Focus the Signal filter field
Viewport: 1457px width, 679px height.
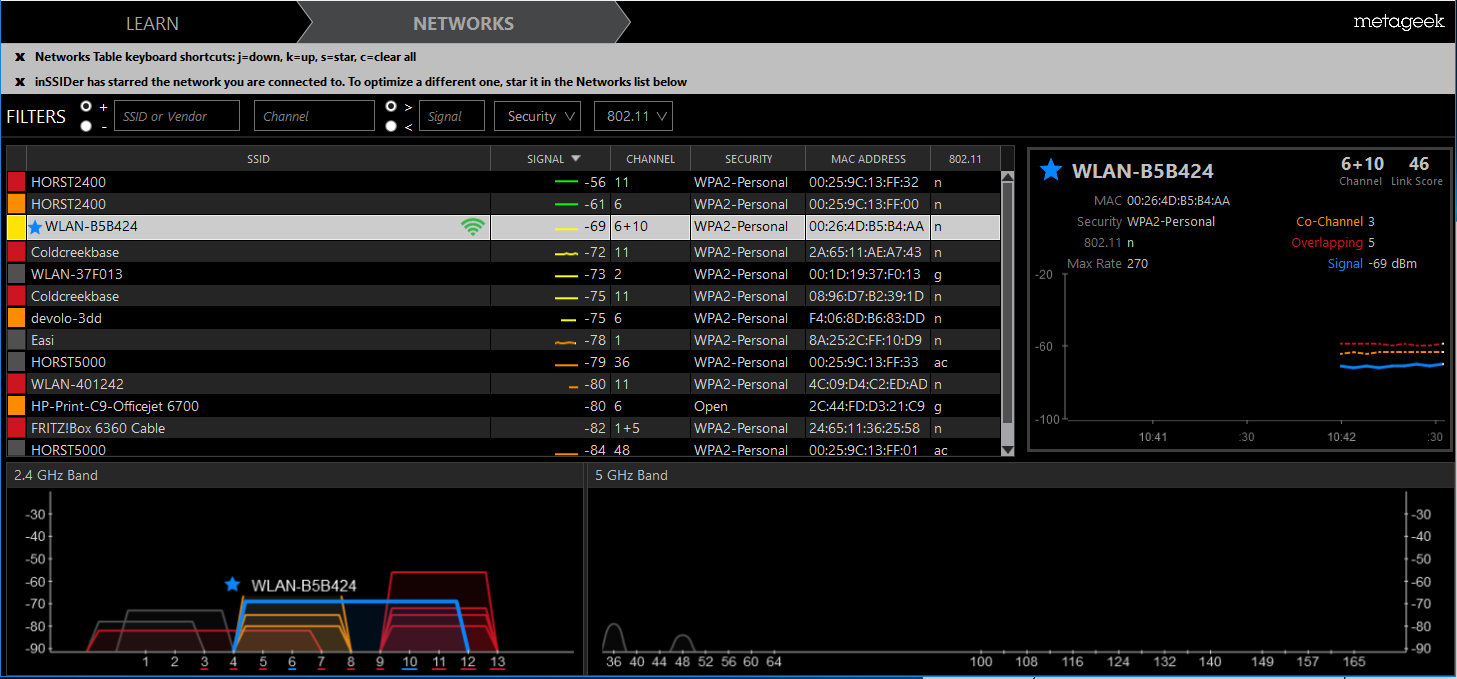(x=452, y=116)
